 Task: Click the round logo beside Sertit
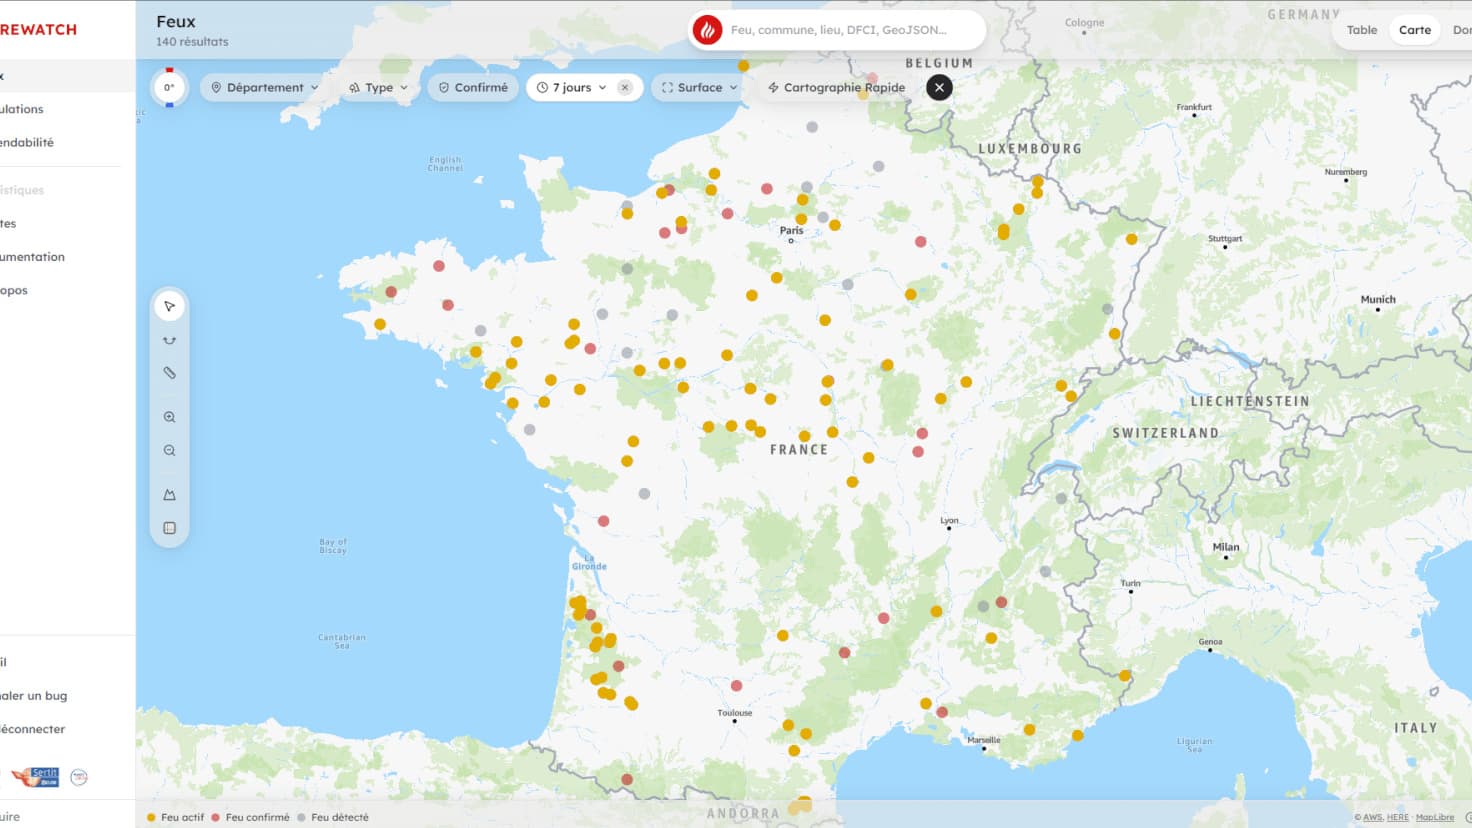pyautogui.click(x=79, y=777)
